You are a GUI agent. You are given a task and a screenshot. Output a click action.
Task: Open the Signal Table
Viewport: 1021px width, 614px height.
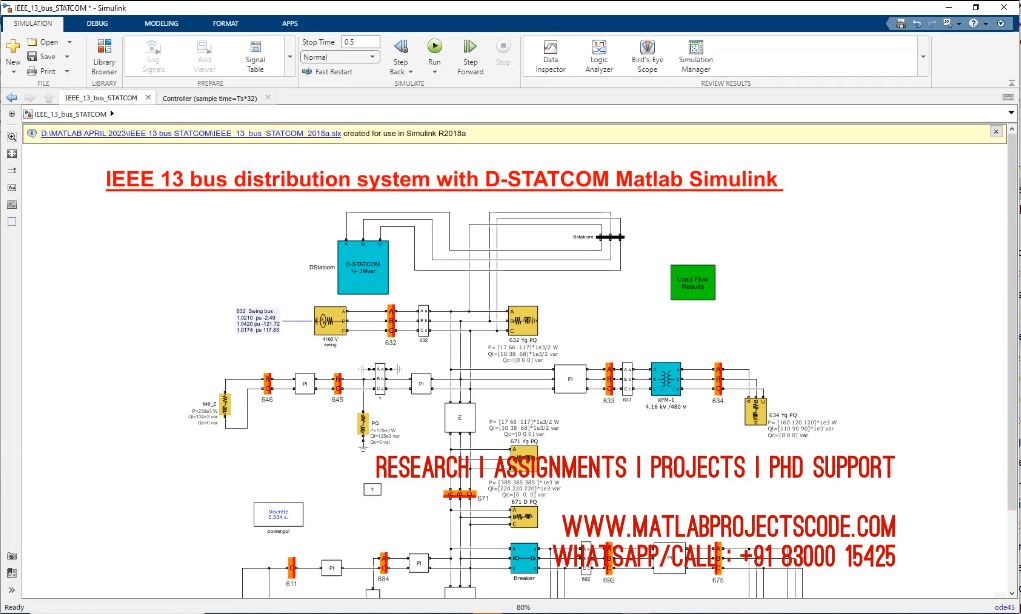255,56
